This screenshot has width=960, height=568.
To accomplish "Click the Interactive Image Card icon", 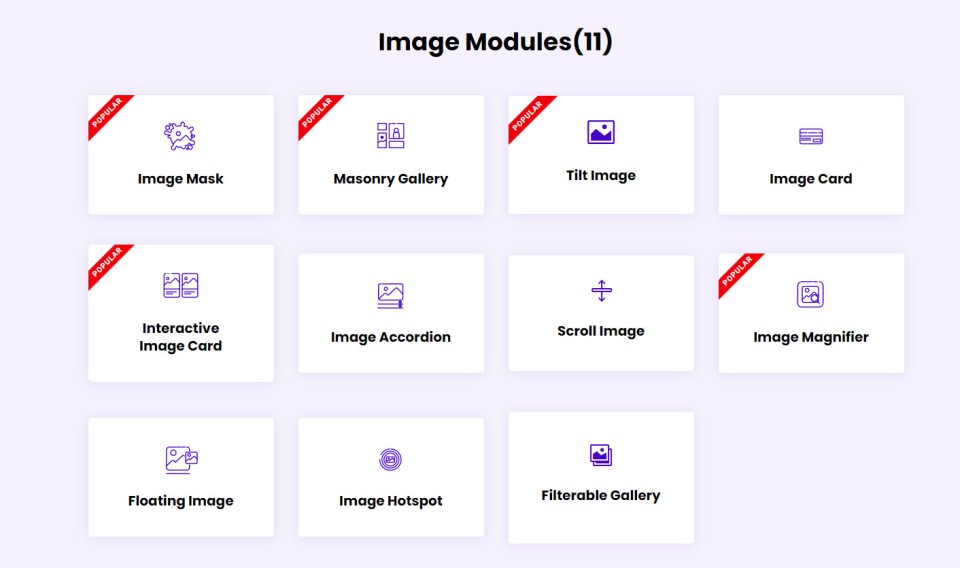I will pyautogui.click(x=181, y=285).
